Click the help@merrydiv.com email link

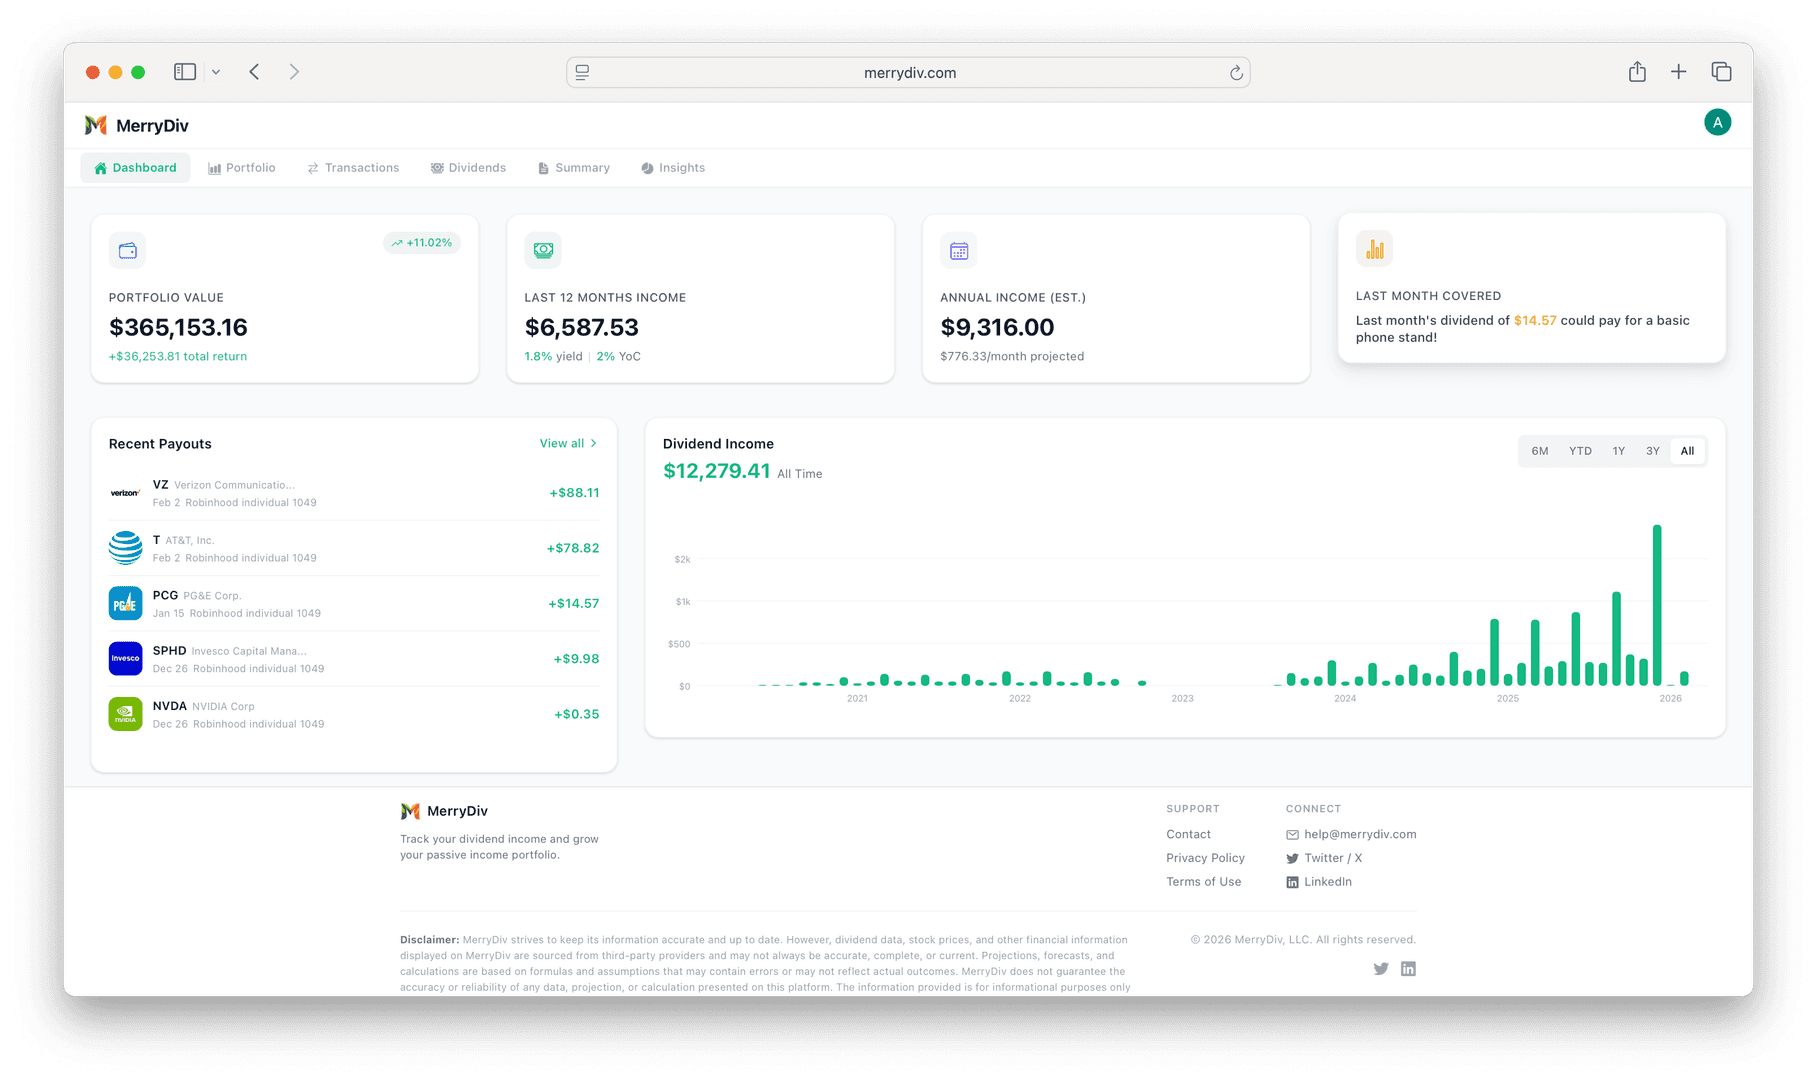(1359, 834)
